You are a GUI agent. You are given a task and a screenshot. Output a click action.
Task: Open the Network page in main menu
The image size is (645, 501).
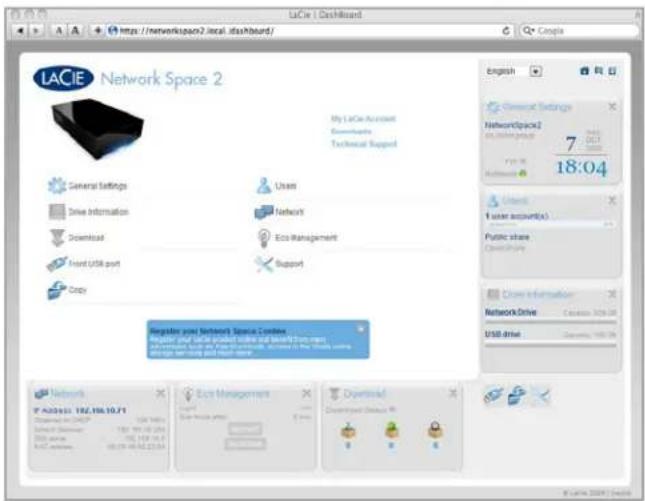coord(279,212)
